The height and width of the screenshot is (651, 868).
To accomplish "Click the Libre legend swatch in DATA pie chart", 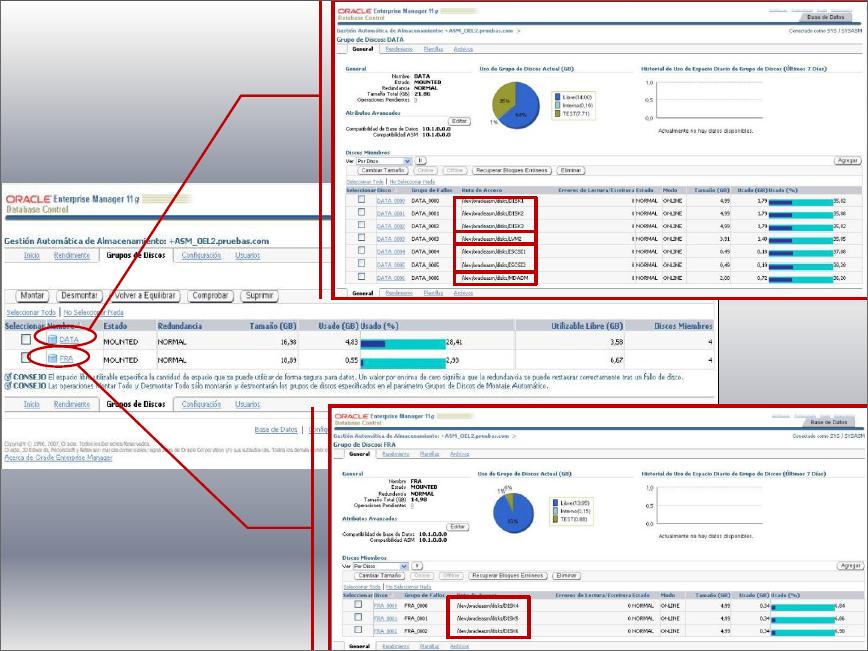I will click(x=557, y=97).
